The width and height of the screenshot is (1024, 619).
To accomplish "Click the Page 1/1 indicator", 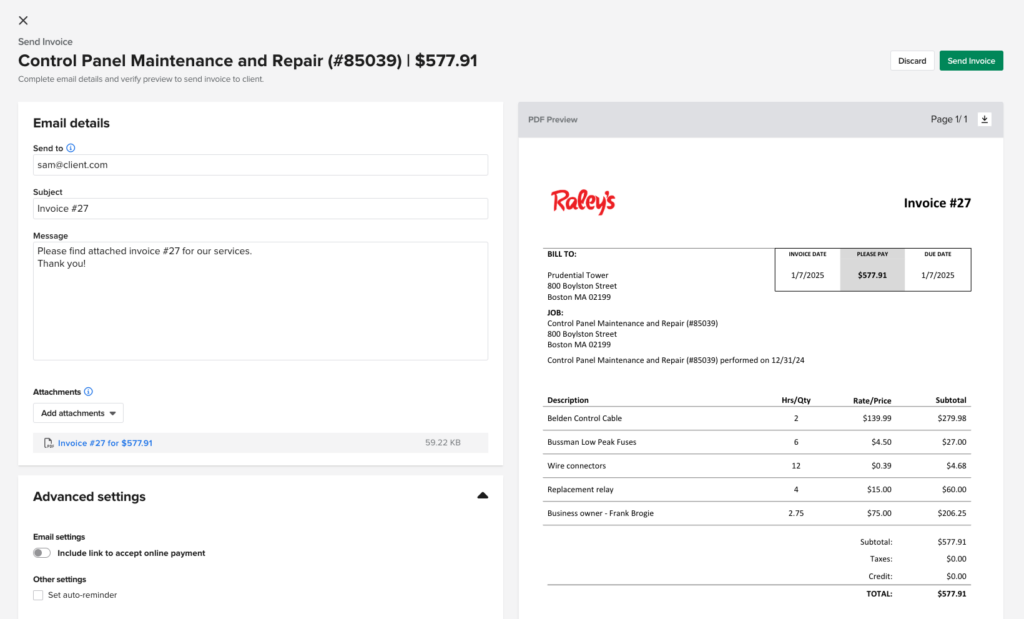I will [948, 118].
